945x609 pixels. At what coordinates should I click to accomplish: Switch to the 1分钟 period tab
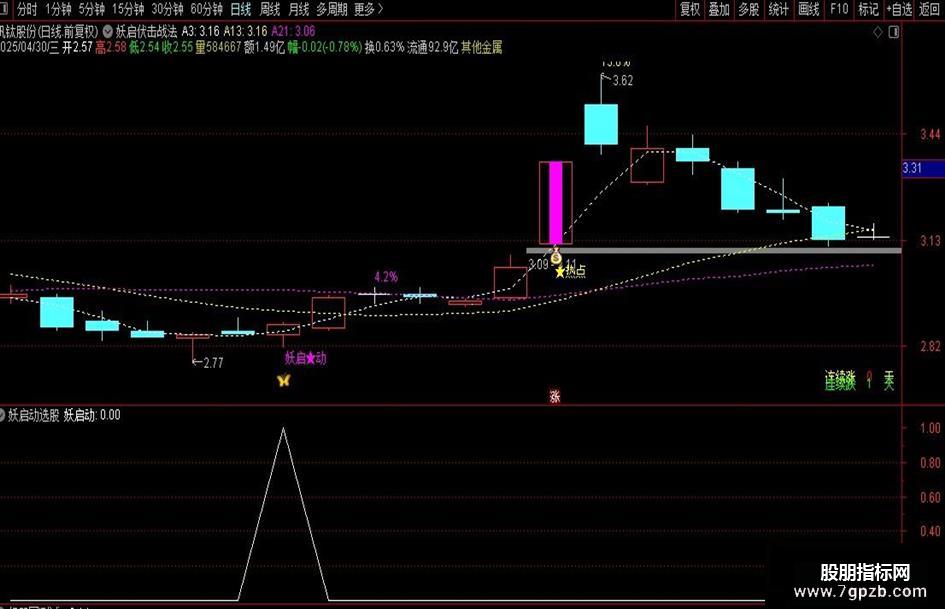coord(58,9)
